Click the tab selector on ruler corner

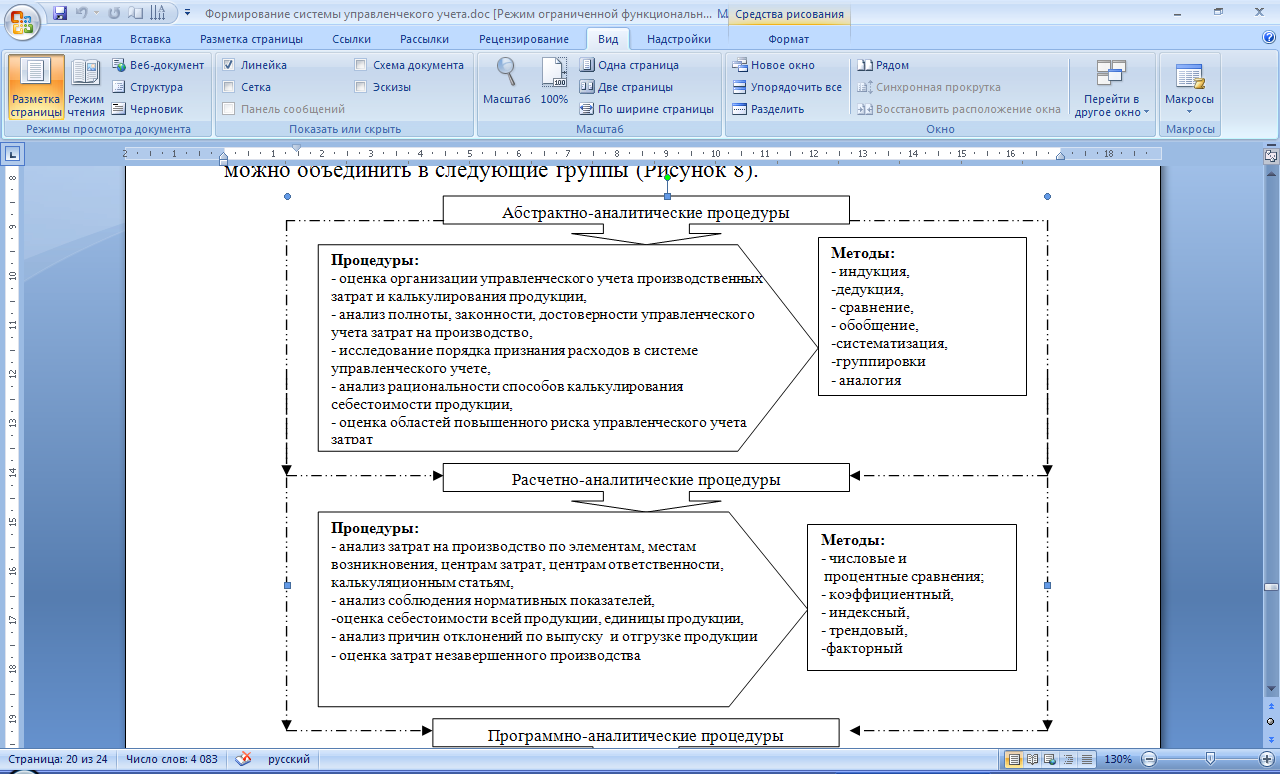click(13, 154)
